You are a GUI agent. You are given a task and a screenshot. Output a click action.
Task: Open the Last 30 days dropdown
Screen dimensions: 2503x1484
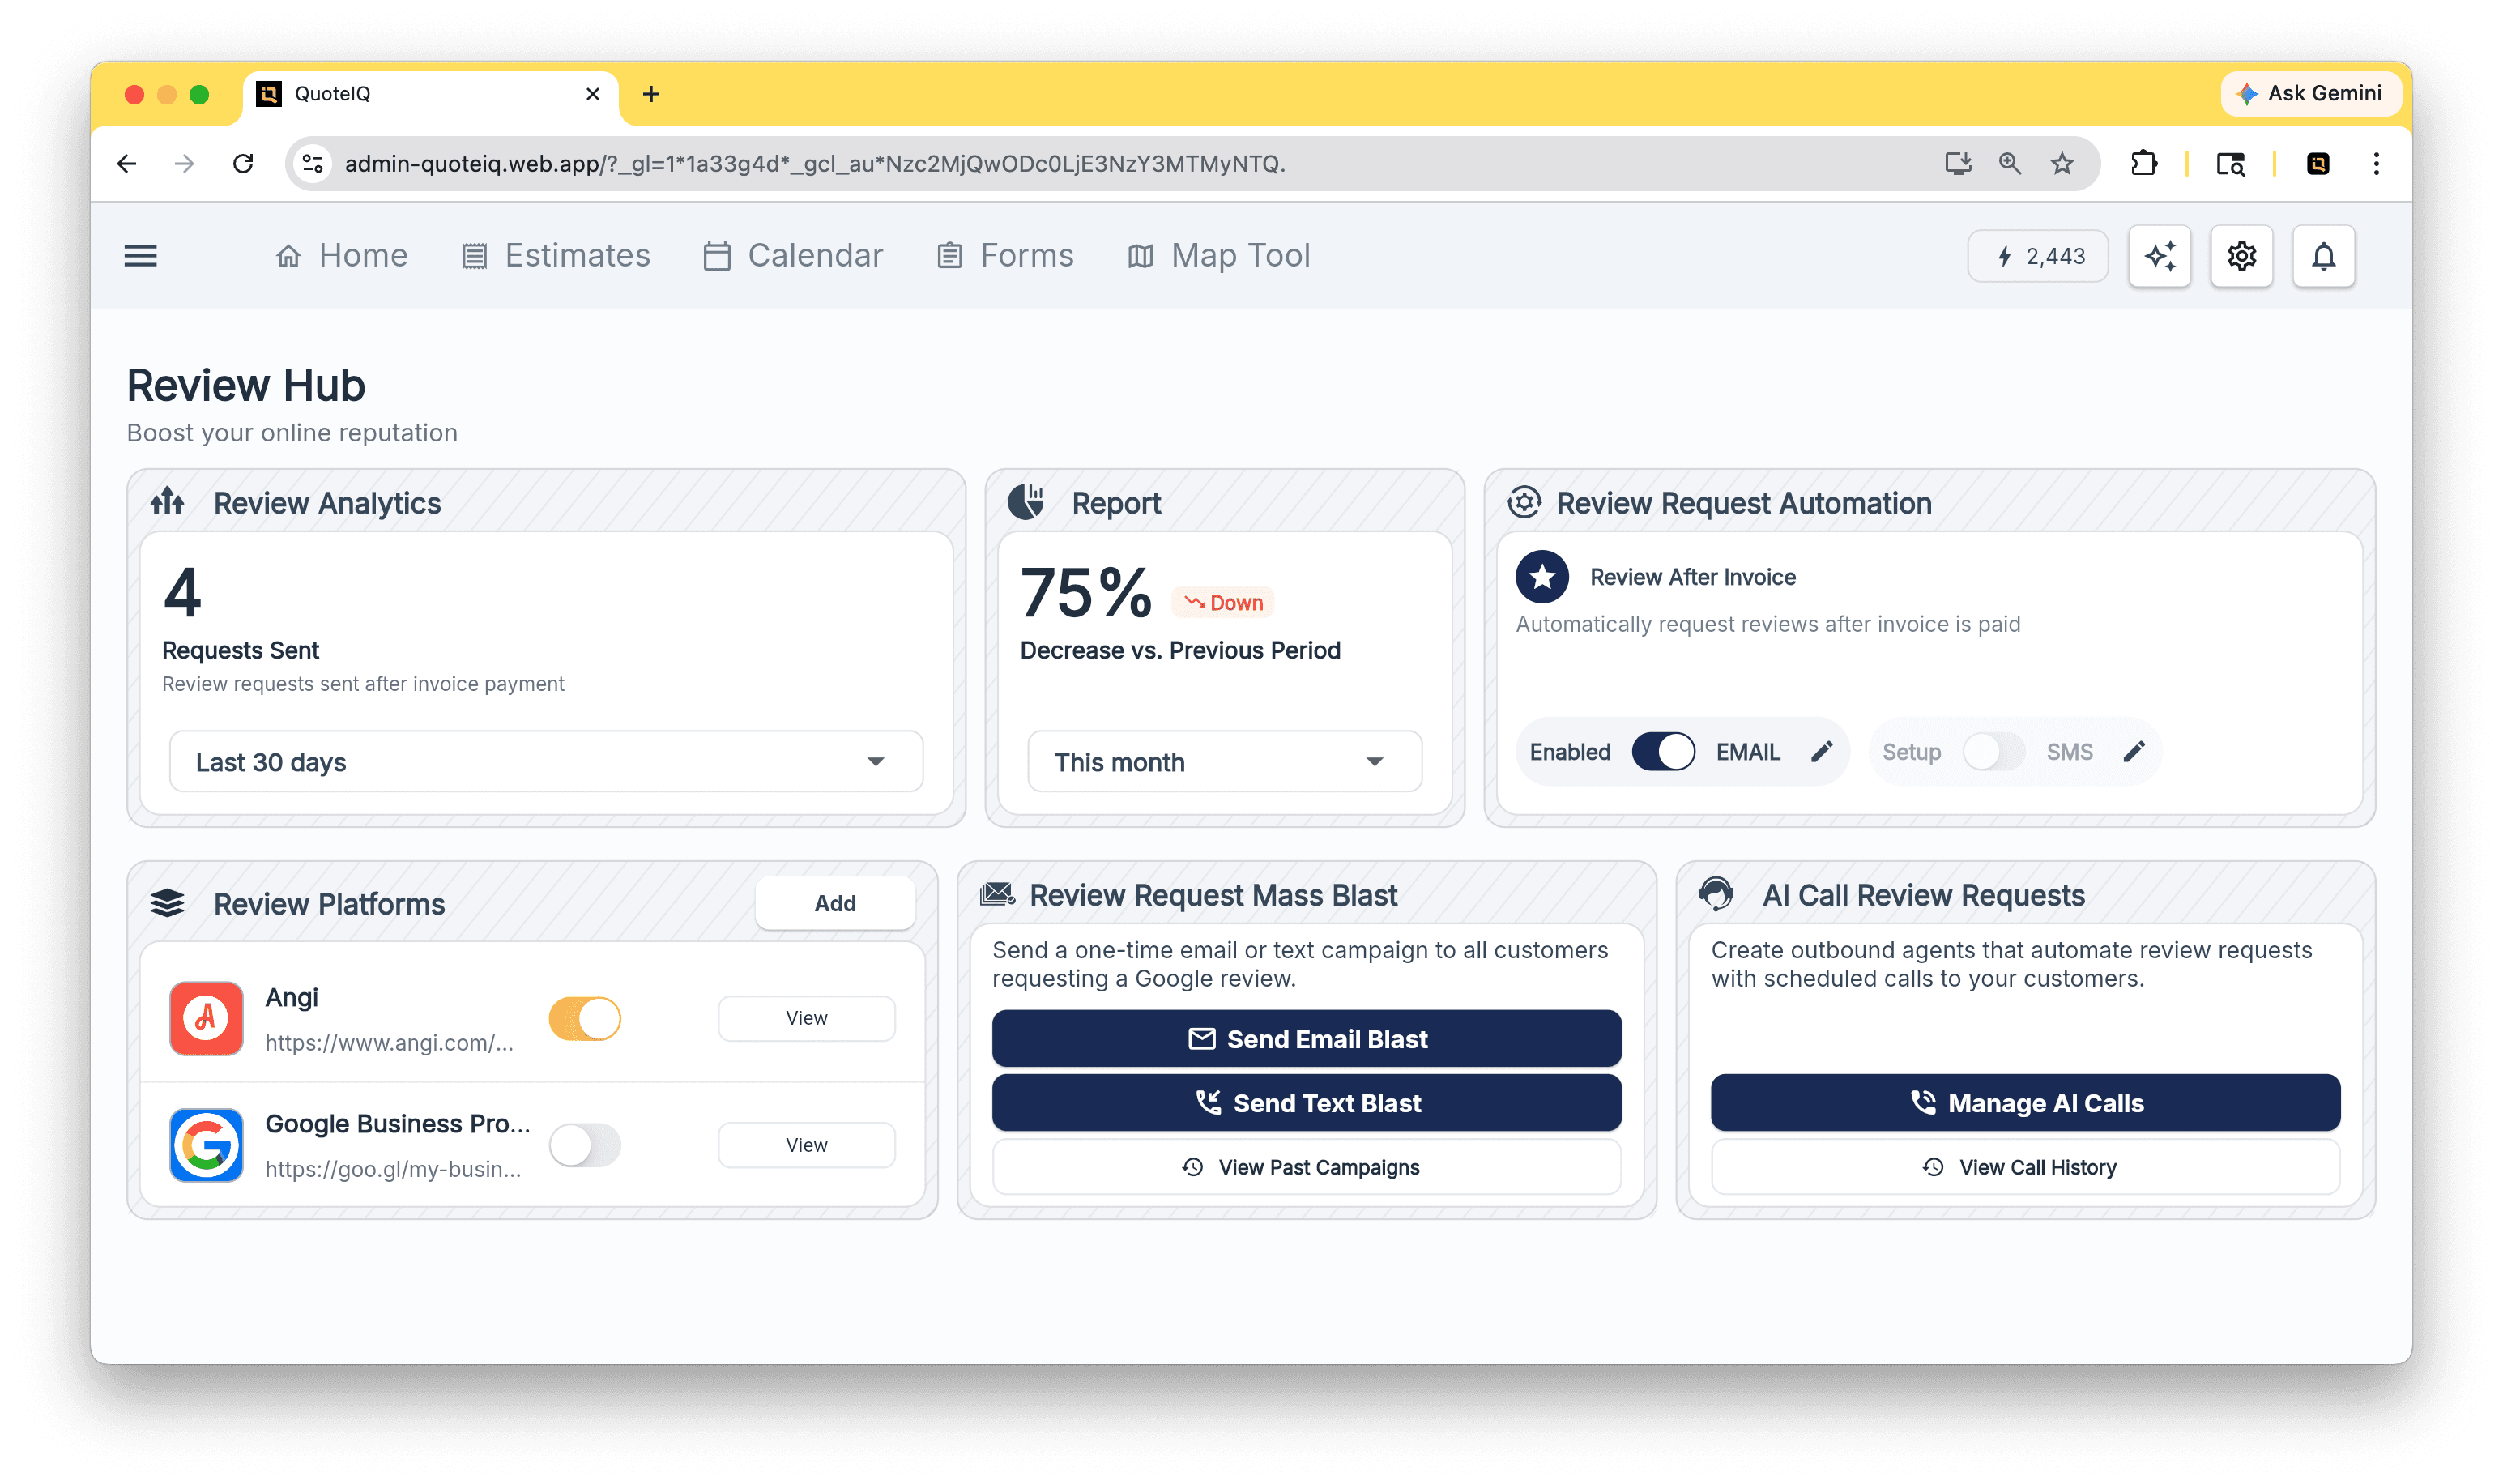[546, 761]
